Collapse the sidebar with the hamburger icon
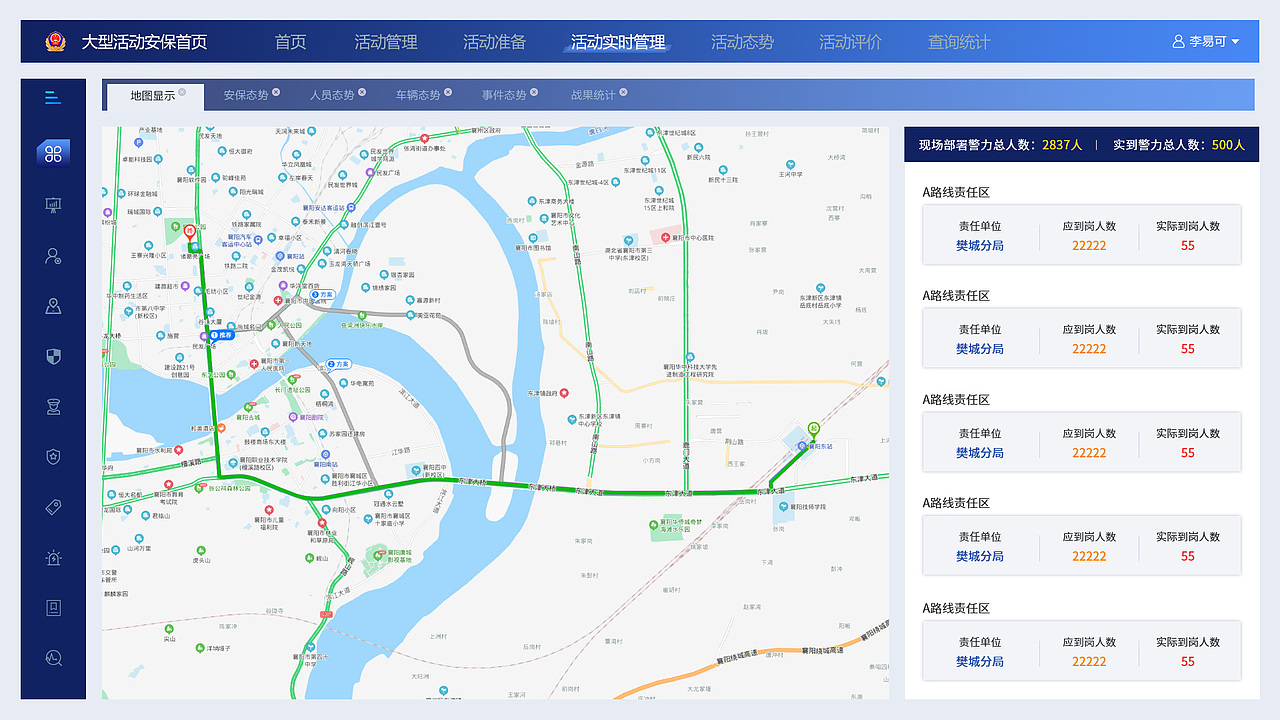Image resolution: width=1280 pixels, height=720 pixels. [x=52, y=97]
